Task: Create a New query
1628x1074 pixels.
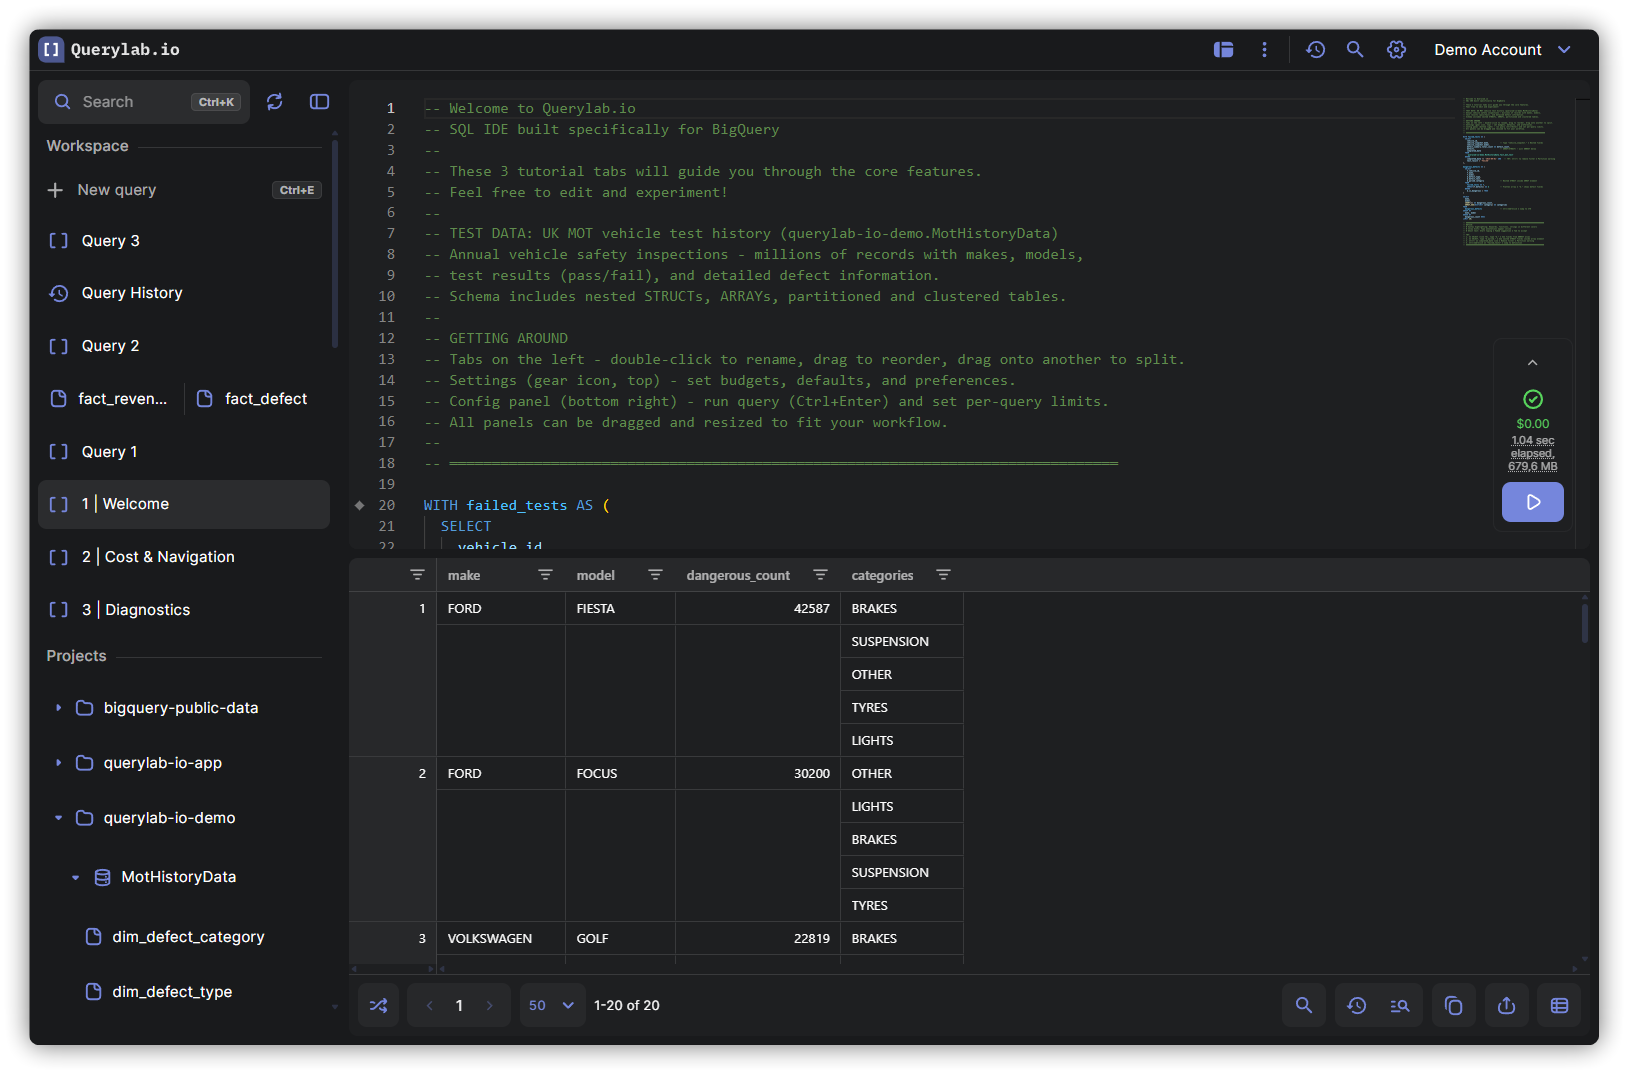Action: click(117, 190)
